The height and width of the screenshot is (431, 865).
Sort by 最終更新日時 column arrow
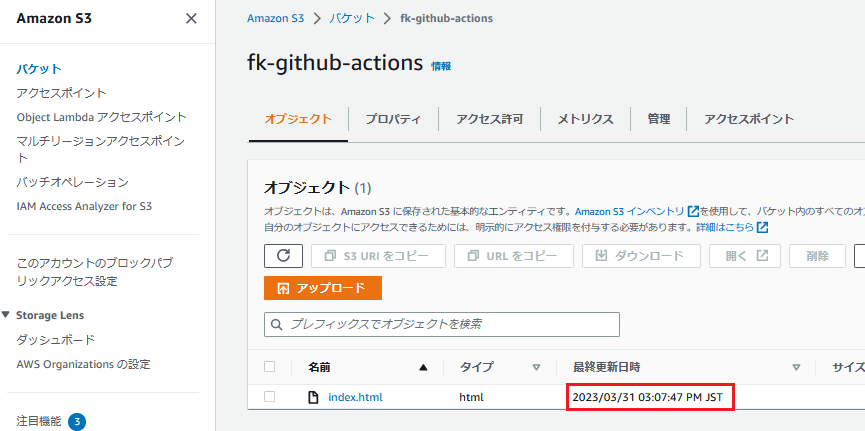click(796, 367)
